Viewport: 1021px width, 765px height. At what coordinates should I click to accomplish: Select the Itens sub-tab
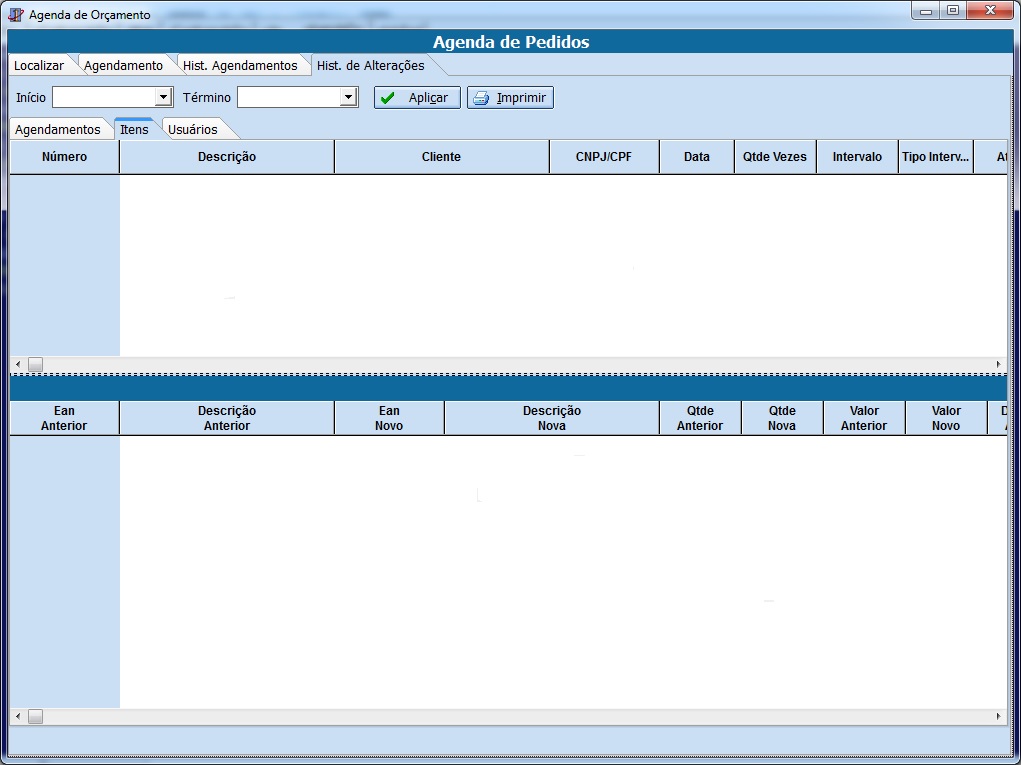134,129
